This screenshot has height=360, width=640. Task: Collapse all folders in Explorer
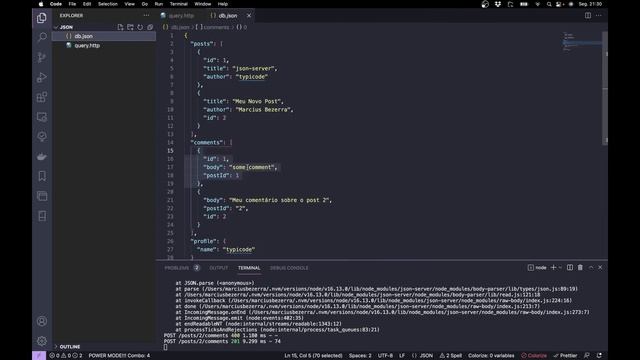(x=150, y=27)
